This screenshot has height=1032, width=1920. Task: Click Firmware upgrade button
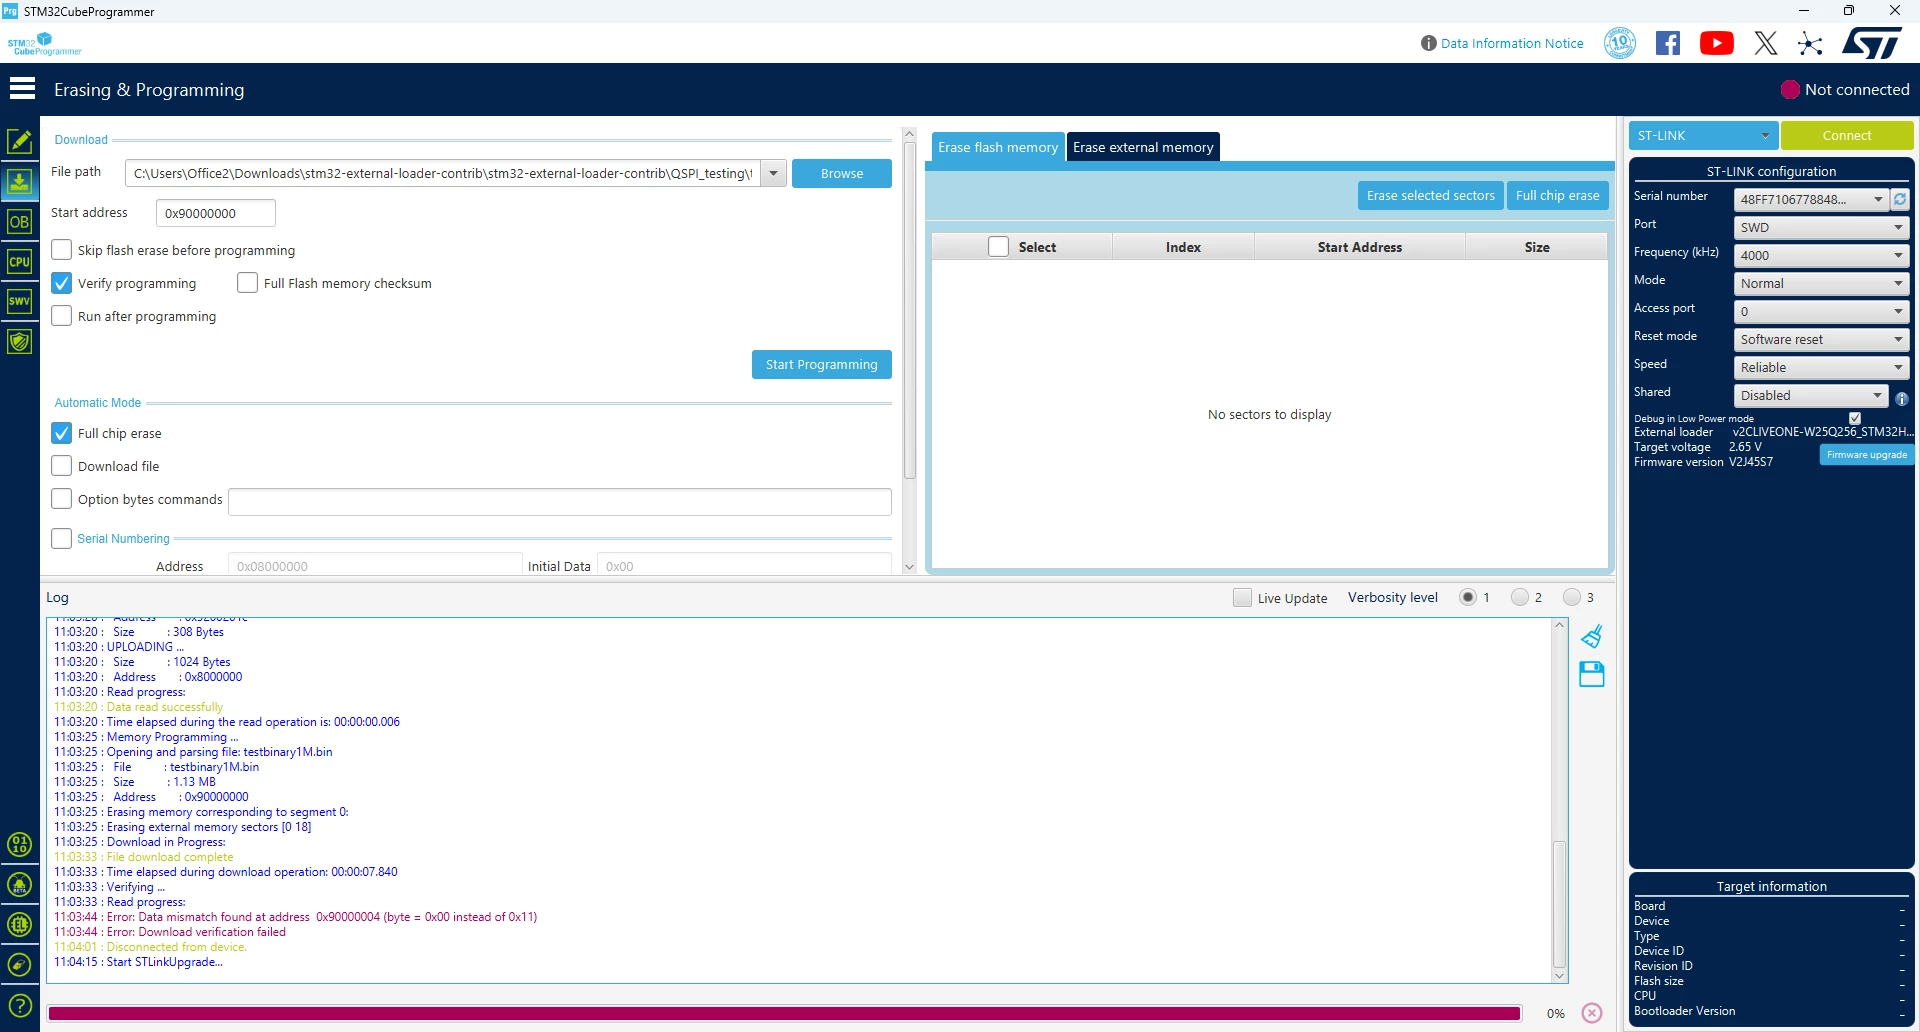(1867, 455)
